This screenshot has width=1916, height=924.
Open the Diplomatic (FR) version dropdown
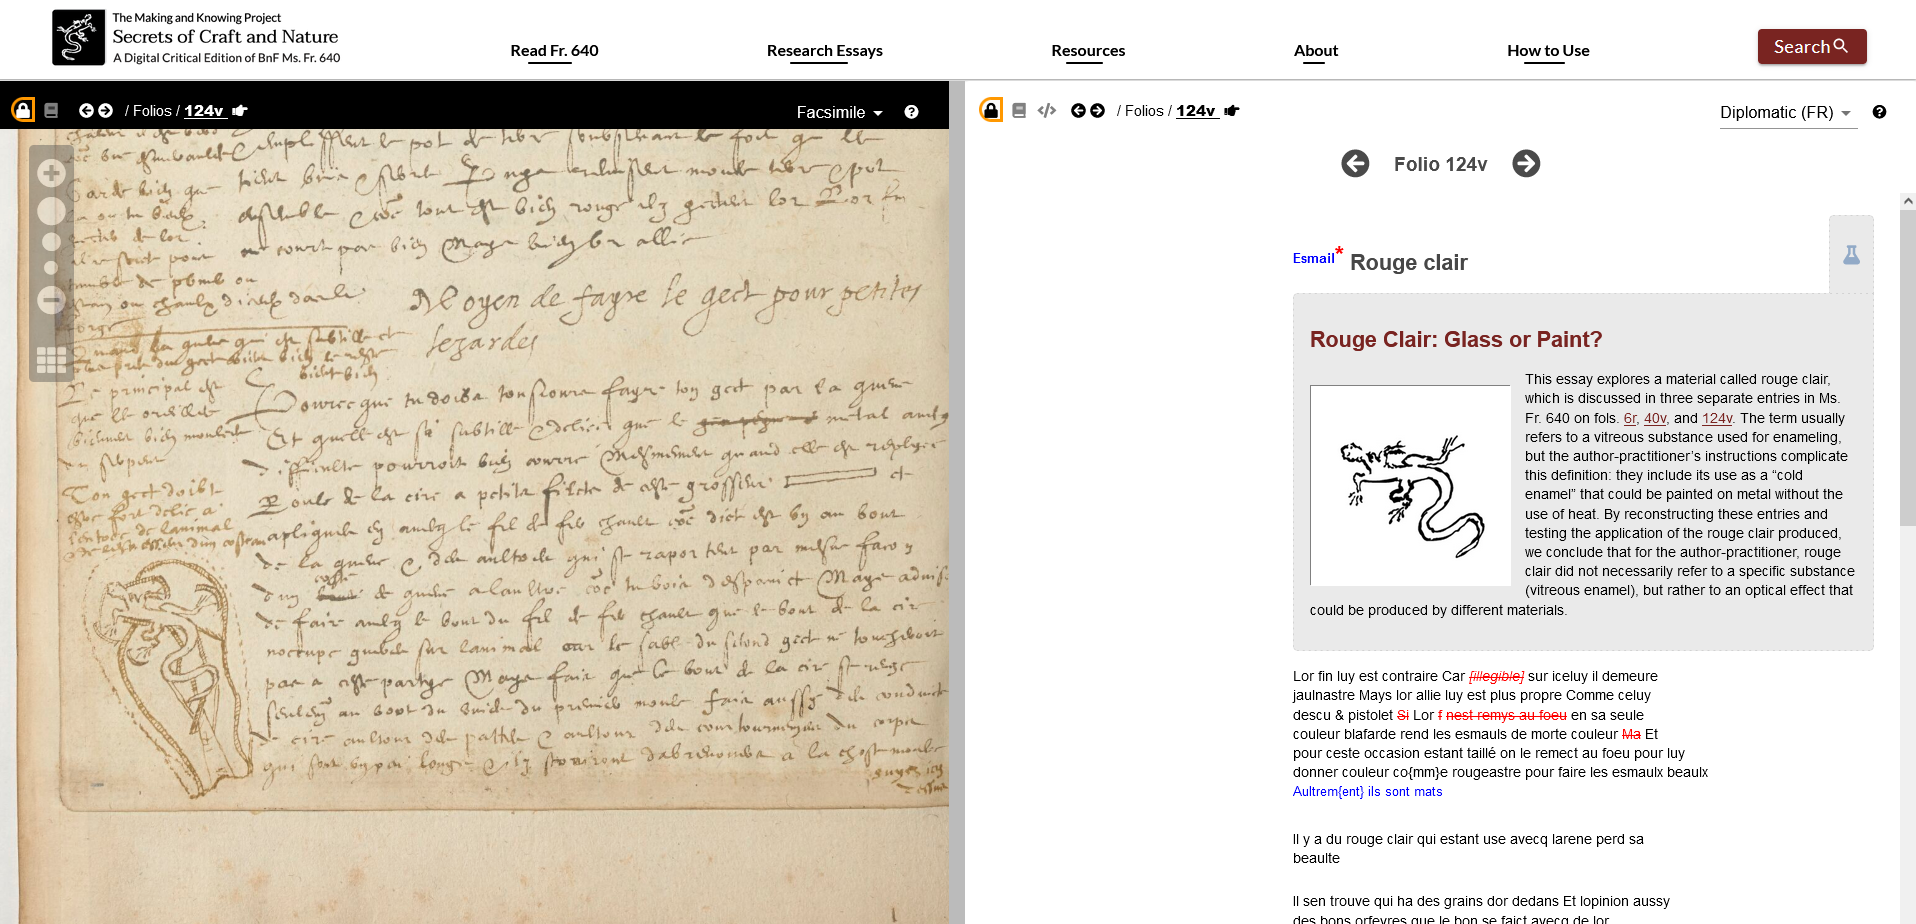[1786, 113]
